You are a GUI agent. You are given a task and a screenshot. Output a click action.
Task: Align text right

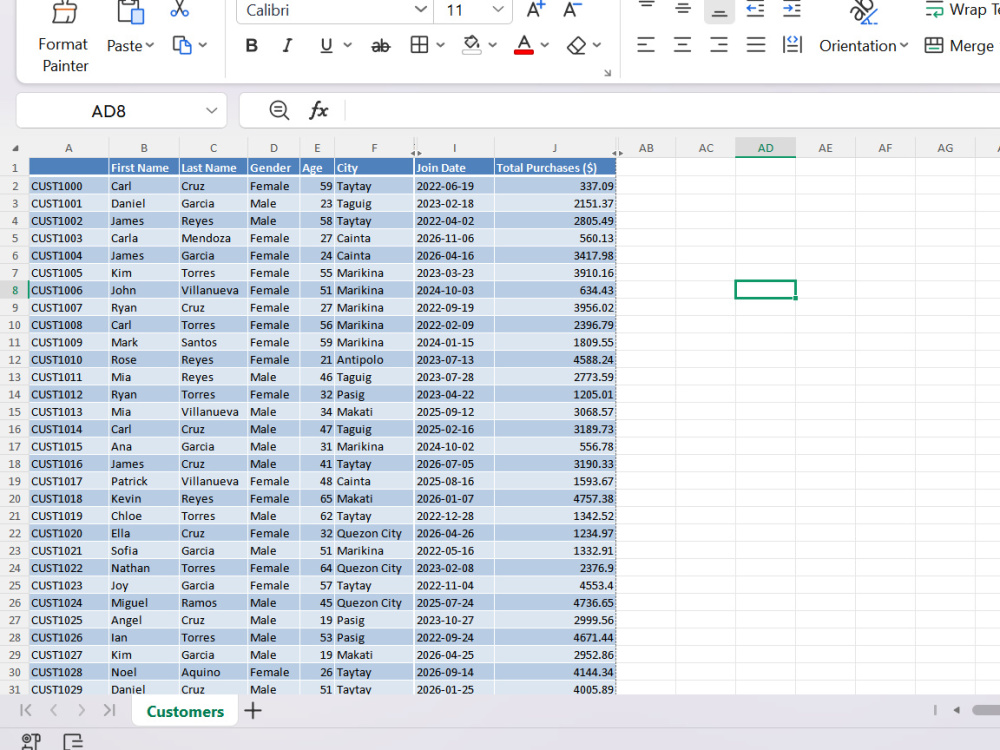coord(719,45)
